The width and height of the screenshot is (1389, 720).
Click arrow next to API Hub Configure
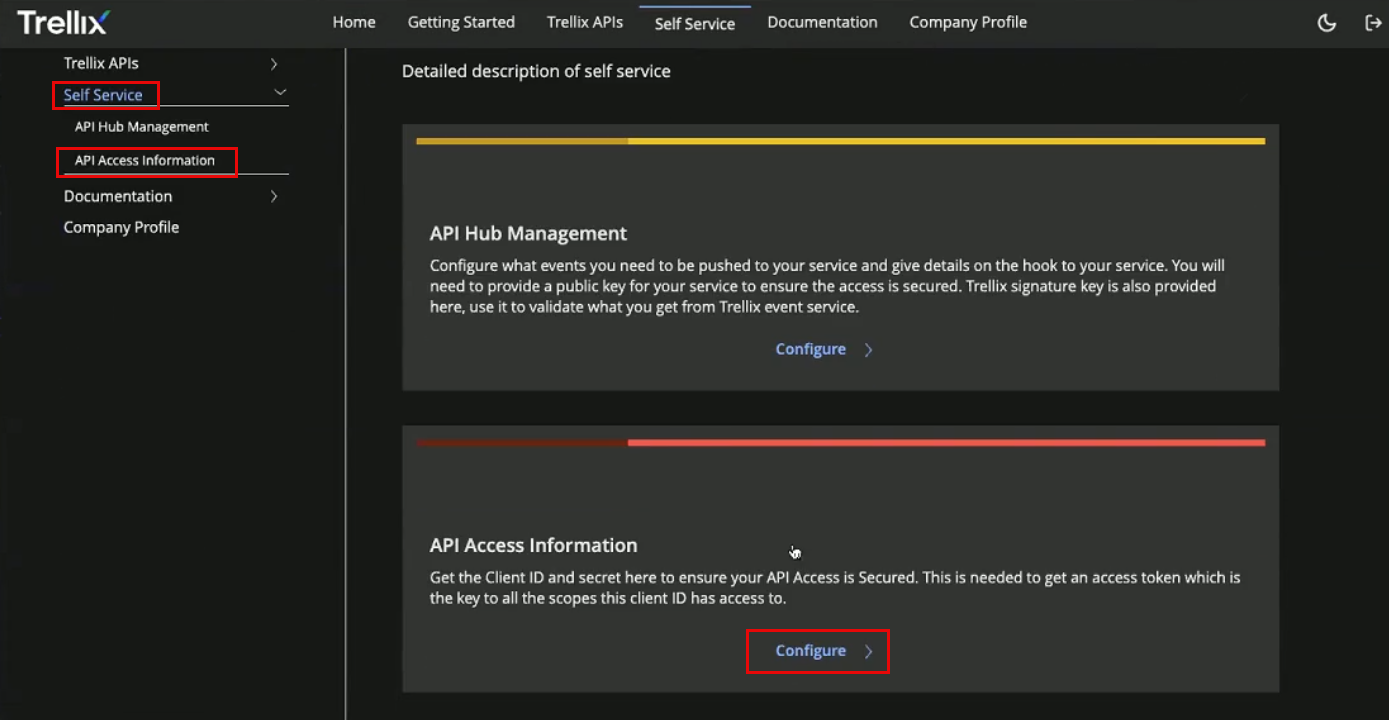(868, 350)
